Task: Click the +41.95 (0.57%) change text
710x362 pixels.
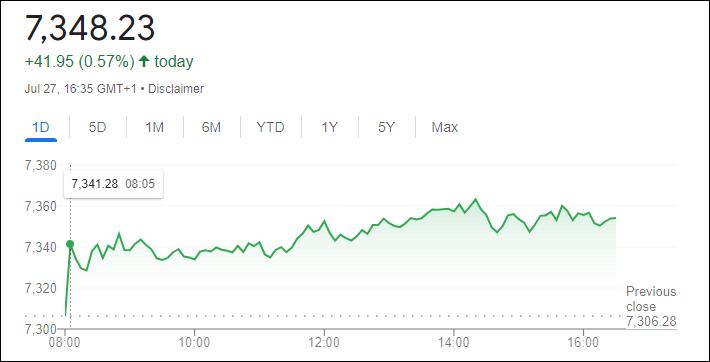Action: (x=80, y=61)
